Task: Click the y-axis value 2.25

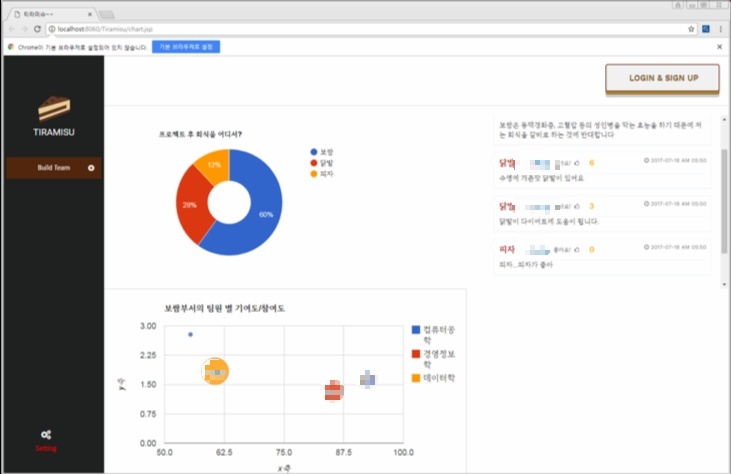Action: coord(148,356)
